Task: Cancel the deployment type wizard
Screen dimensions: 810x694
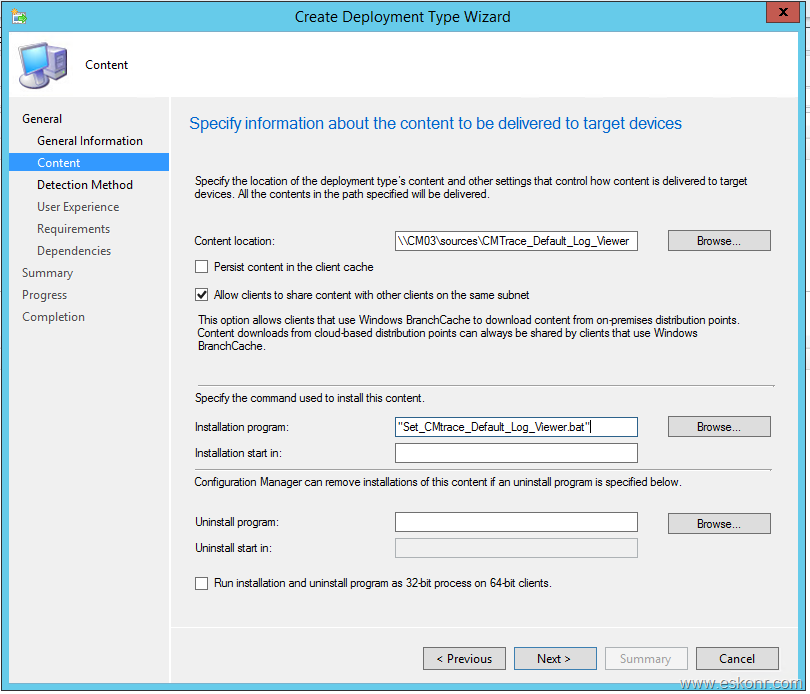Action: click(737, 659)
